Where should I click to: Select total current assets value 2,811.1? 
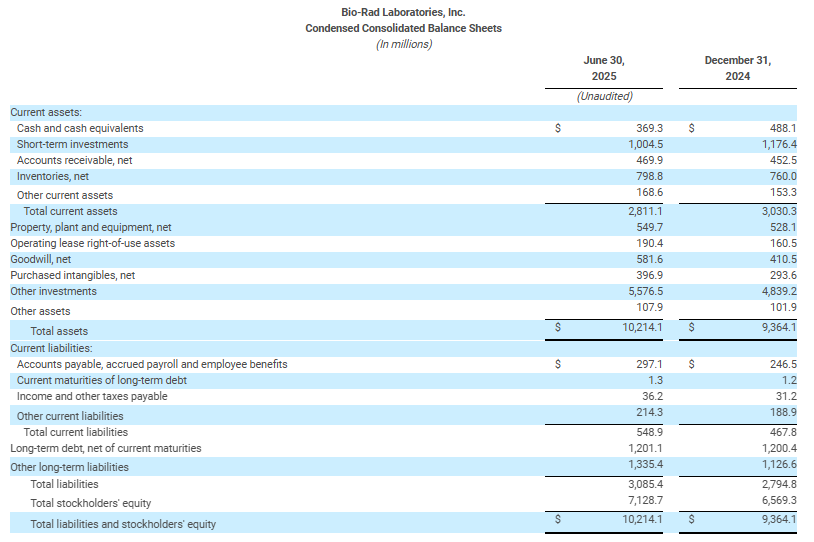point(645,211)
